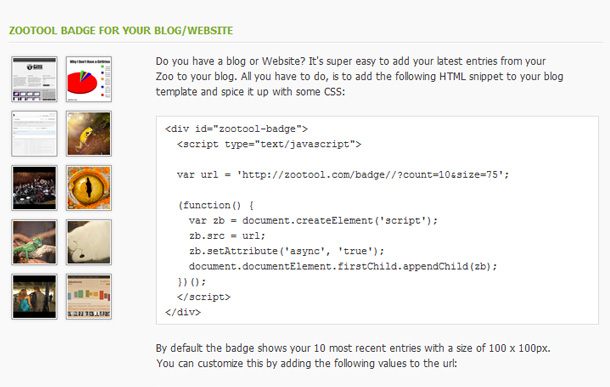Open the green lizard thumbnail
This screenshot has height=387, width=610.
(x=34, y=242)
